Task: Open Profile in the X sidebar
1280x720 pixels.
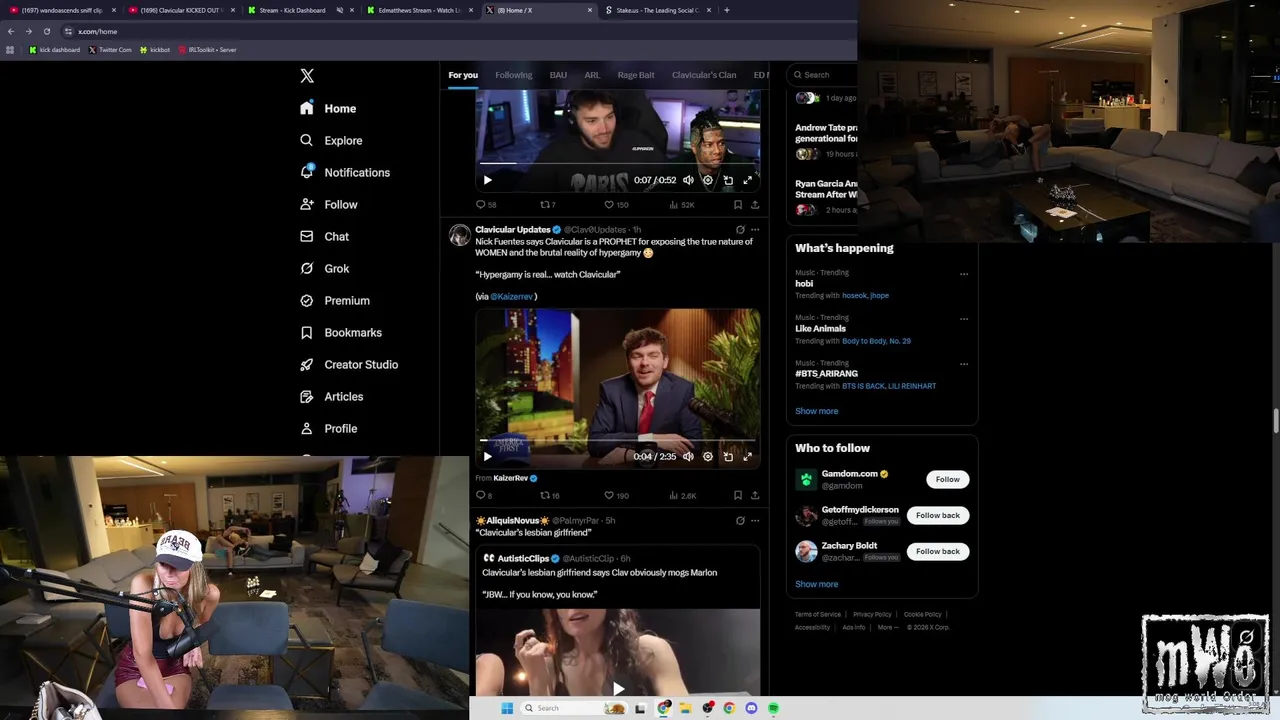Action: [x=328, y=429]
